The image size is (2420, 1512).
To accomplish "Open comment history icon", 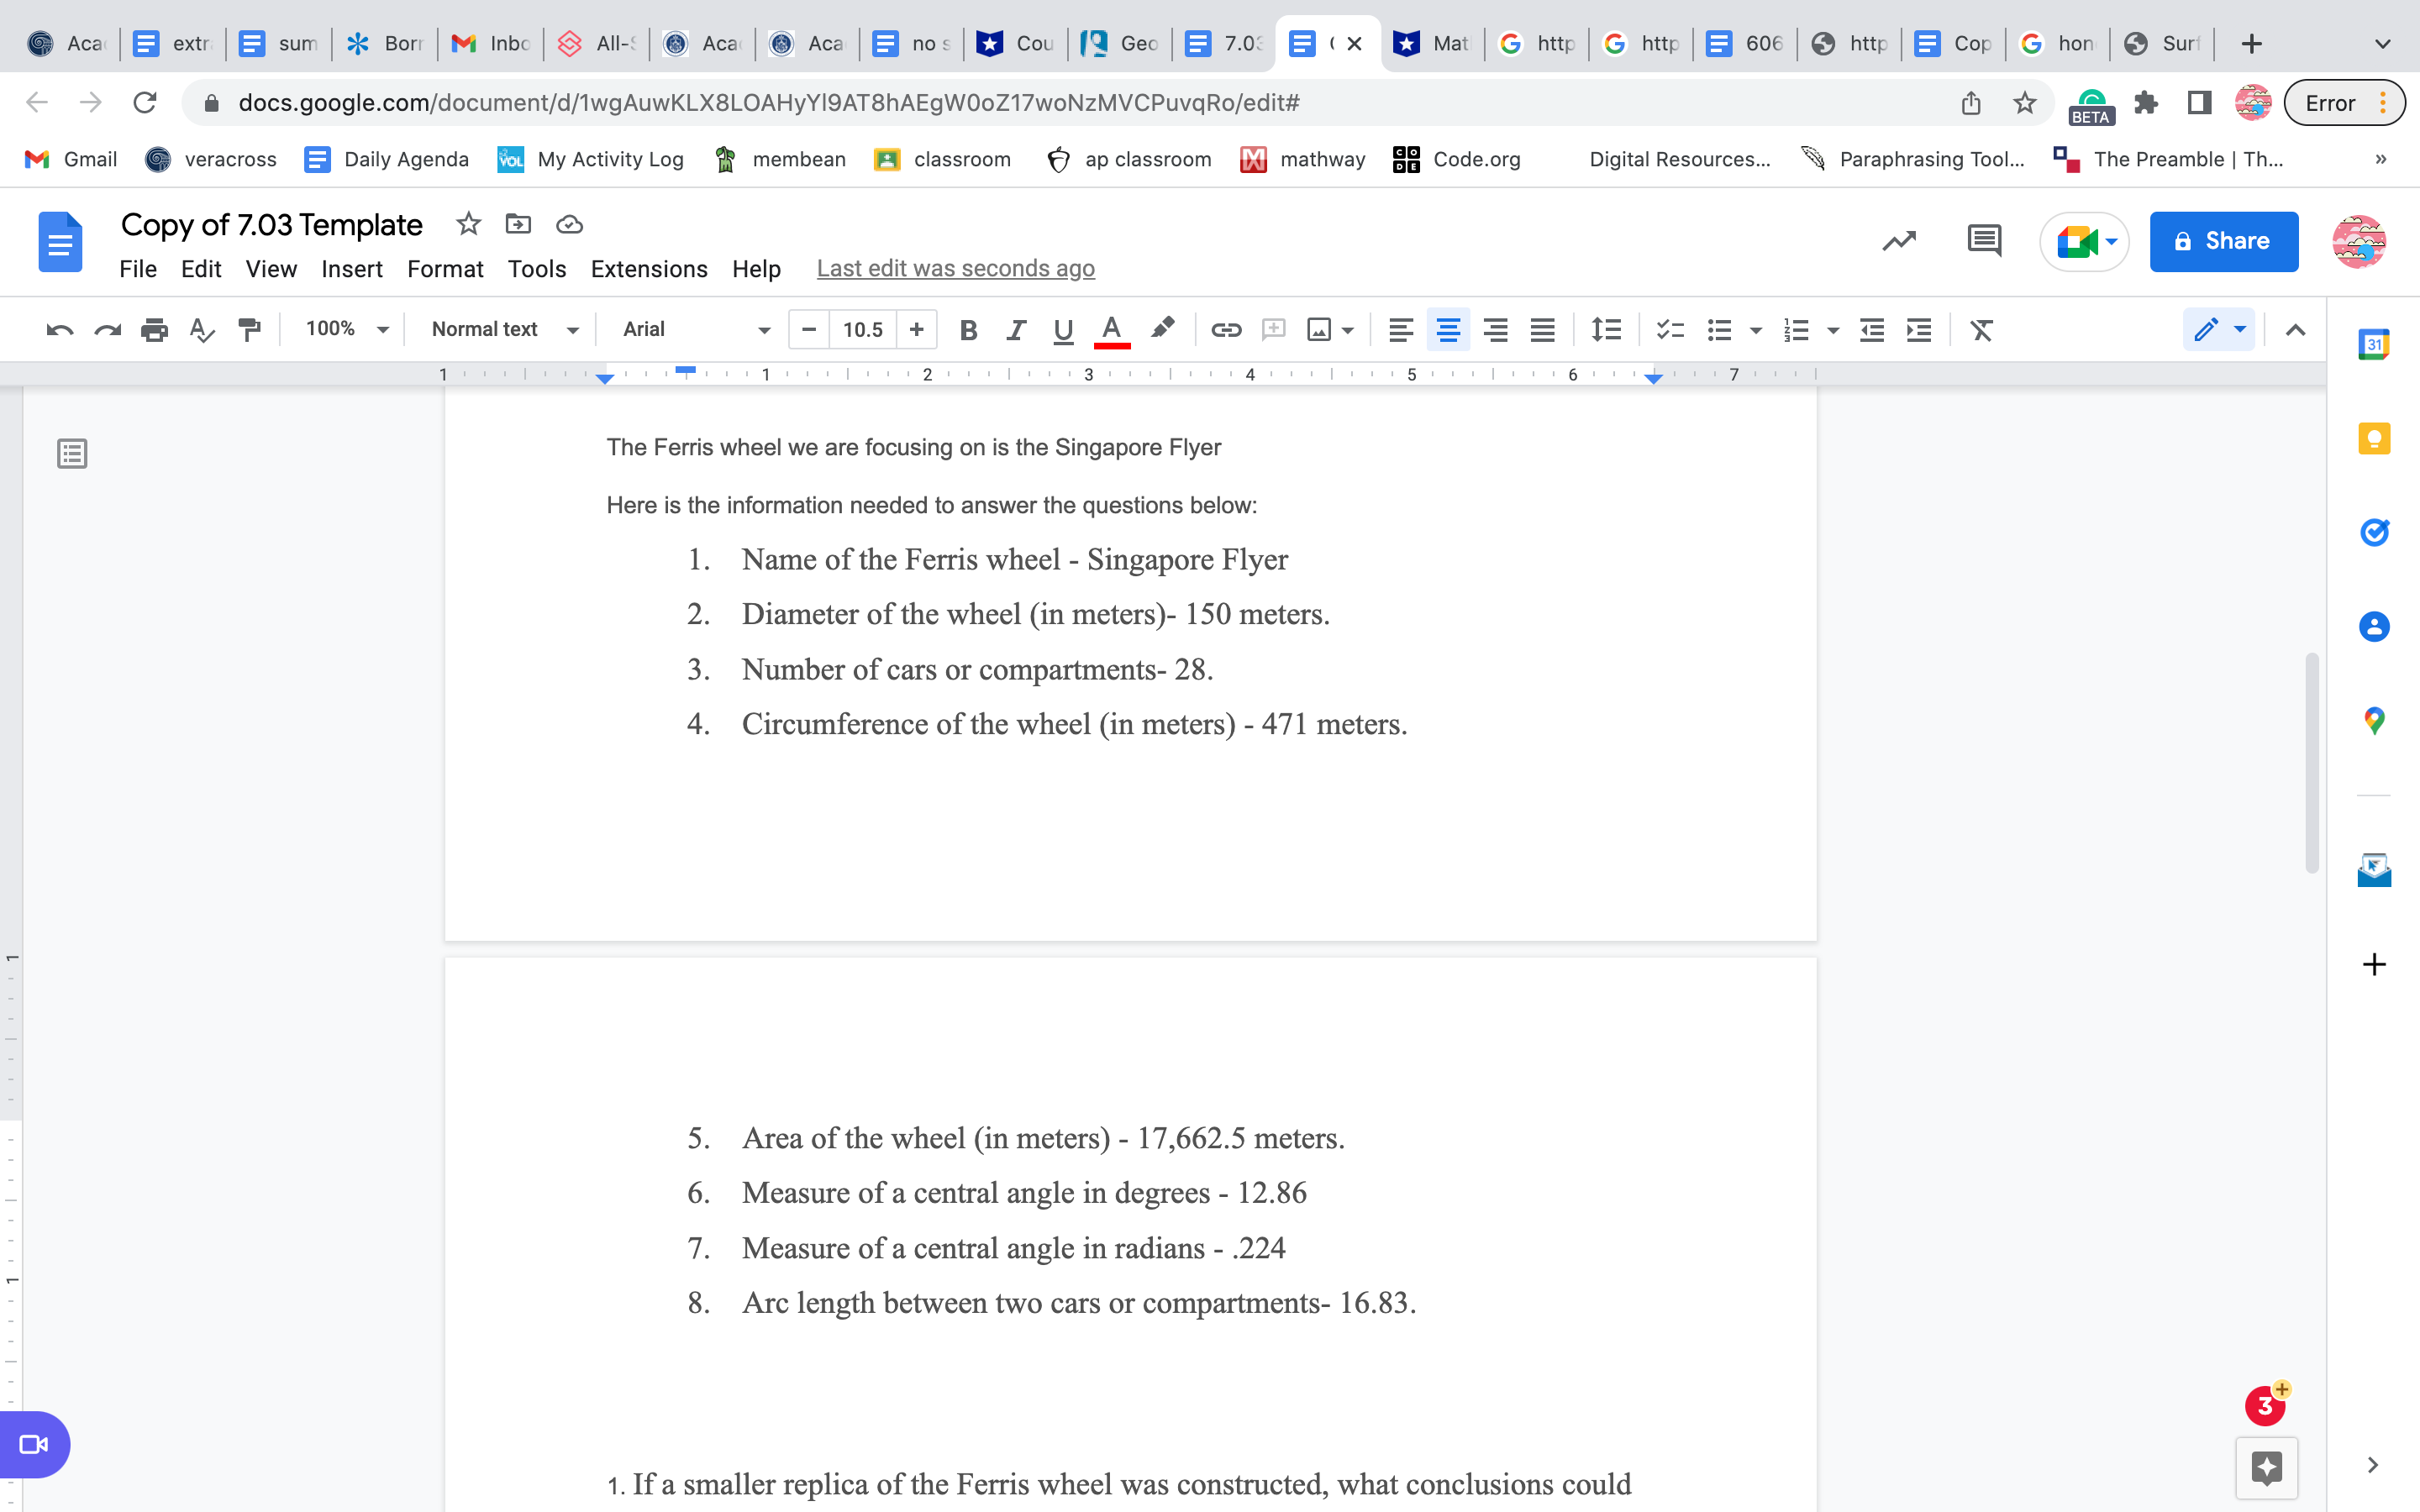I will click(x=1984, y=241).
